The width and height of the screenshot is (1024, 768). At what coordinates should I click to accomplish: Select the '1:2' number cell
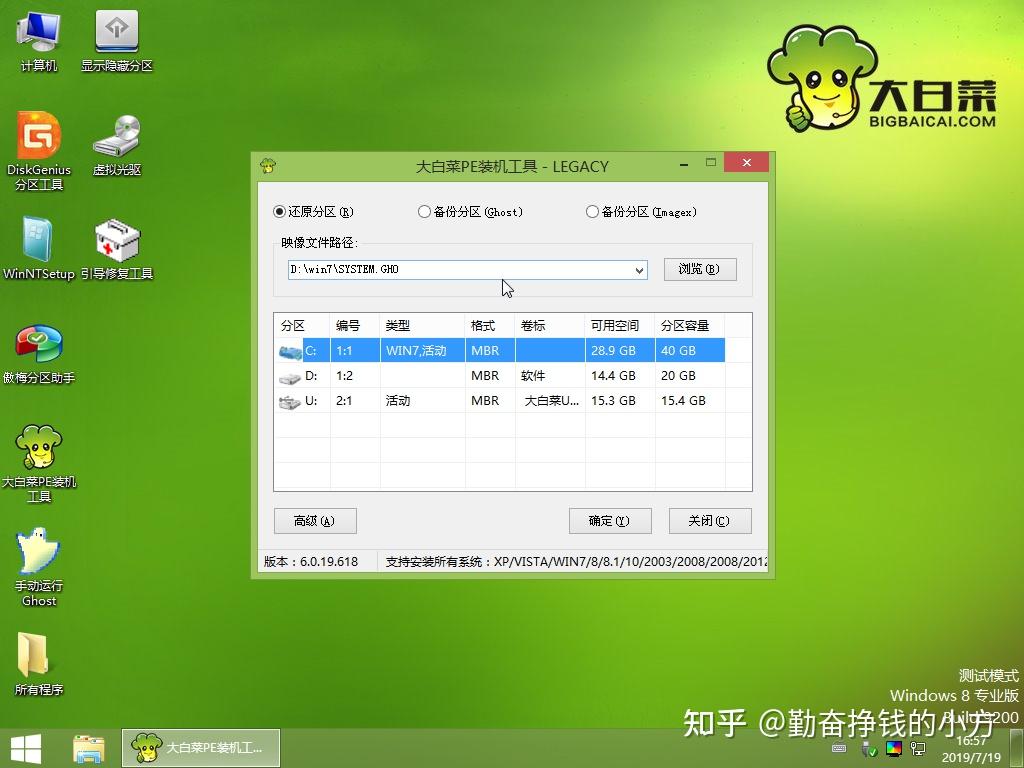click(x=355, y=376)
